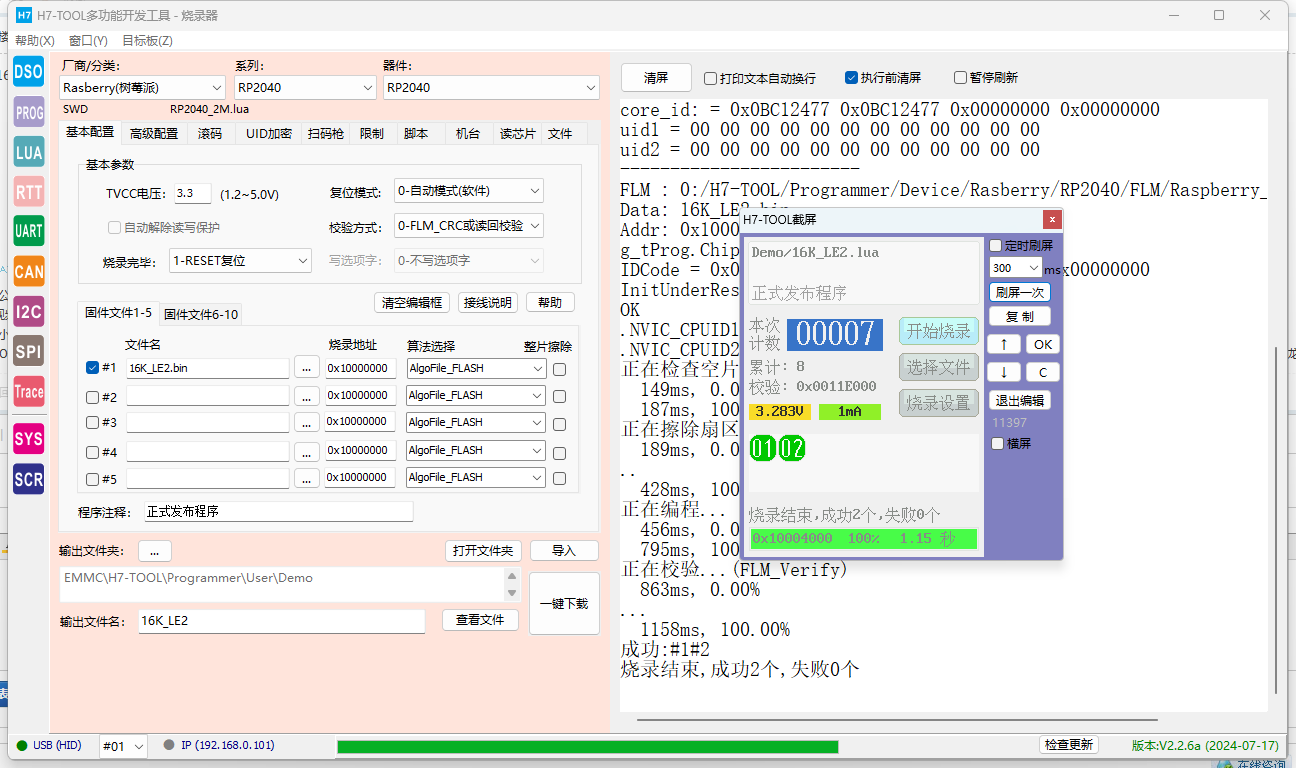Image resolution: width=1296 pixels, height=768 pixels.
Task: Open the LUA script tool
Action: tap(29, 152)
